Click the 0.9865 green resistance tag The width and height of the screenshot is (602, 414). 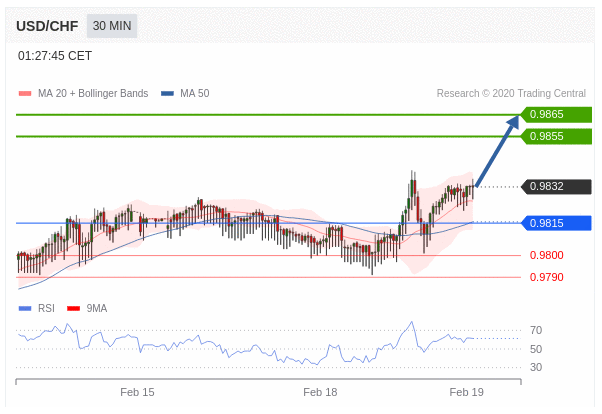[x=556, y=114]
